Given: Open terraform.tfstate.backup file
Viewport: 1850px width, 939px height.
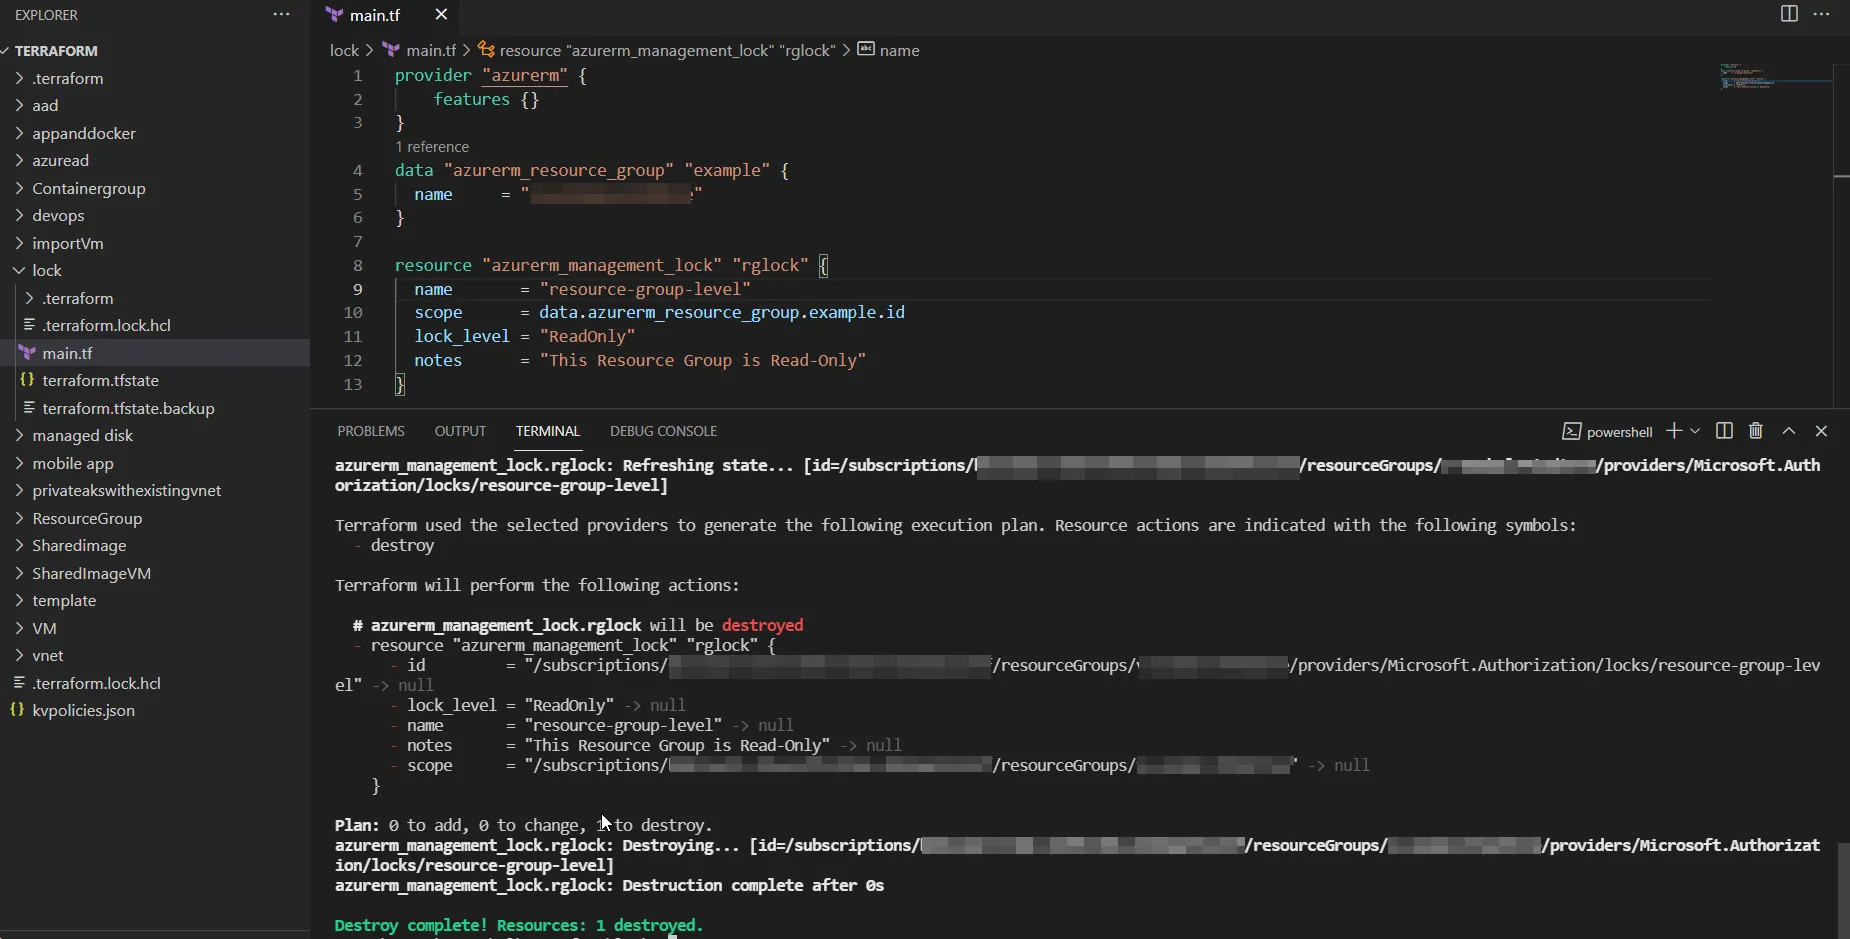Looking at the screenshot, I should tap(128, 408).
